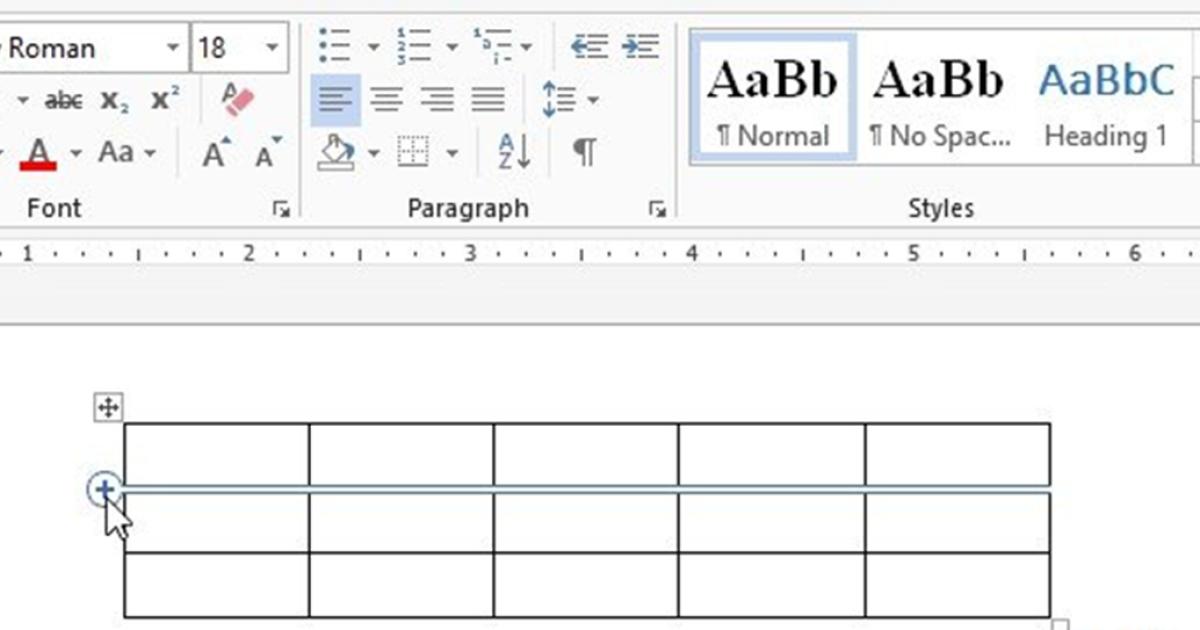Open the Change Case Aa dropdown
The image size is (1200, 630).
tap(150, 153)
